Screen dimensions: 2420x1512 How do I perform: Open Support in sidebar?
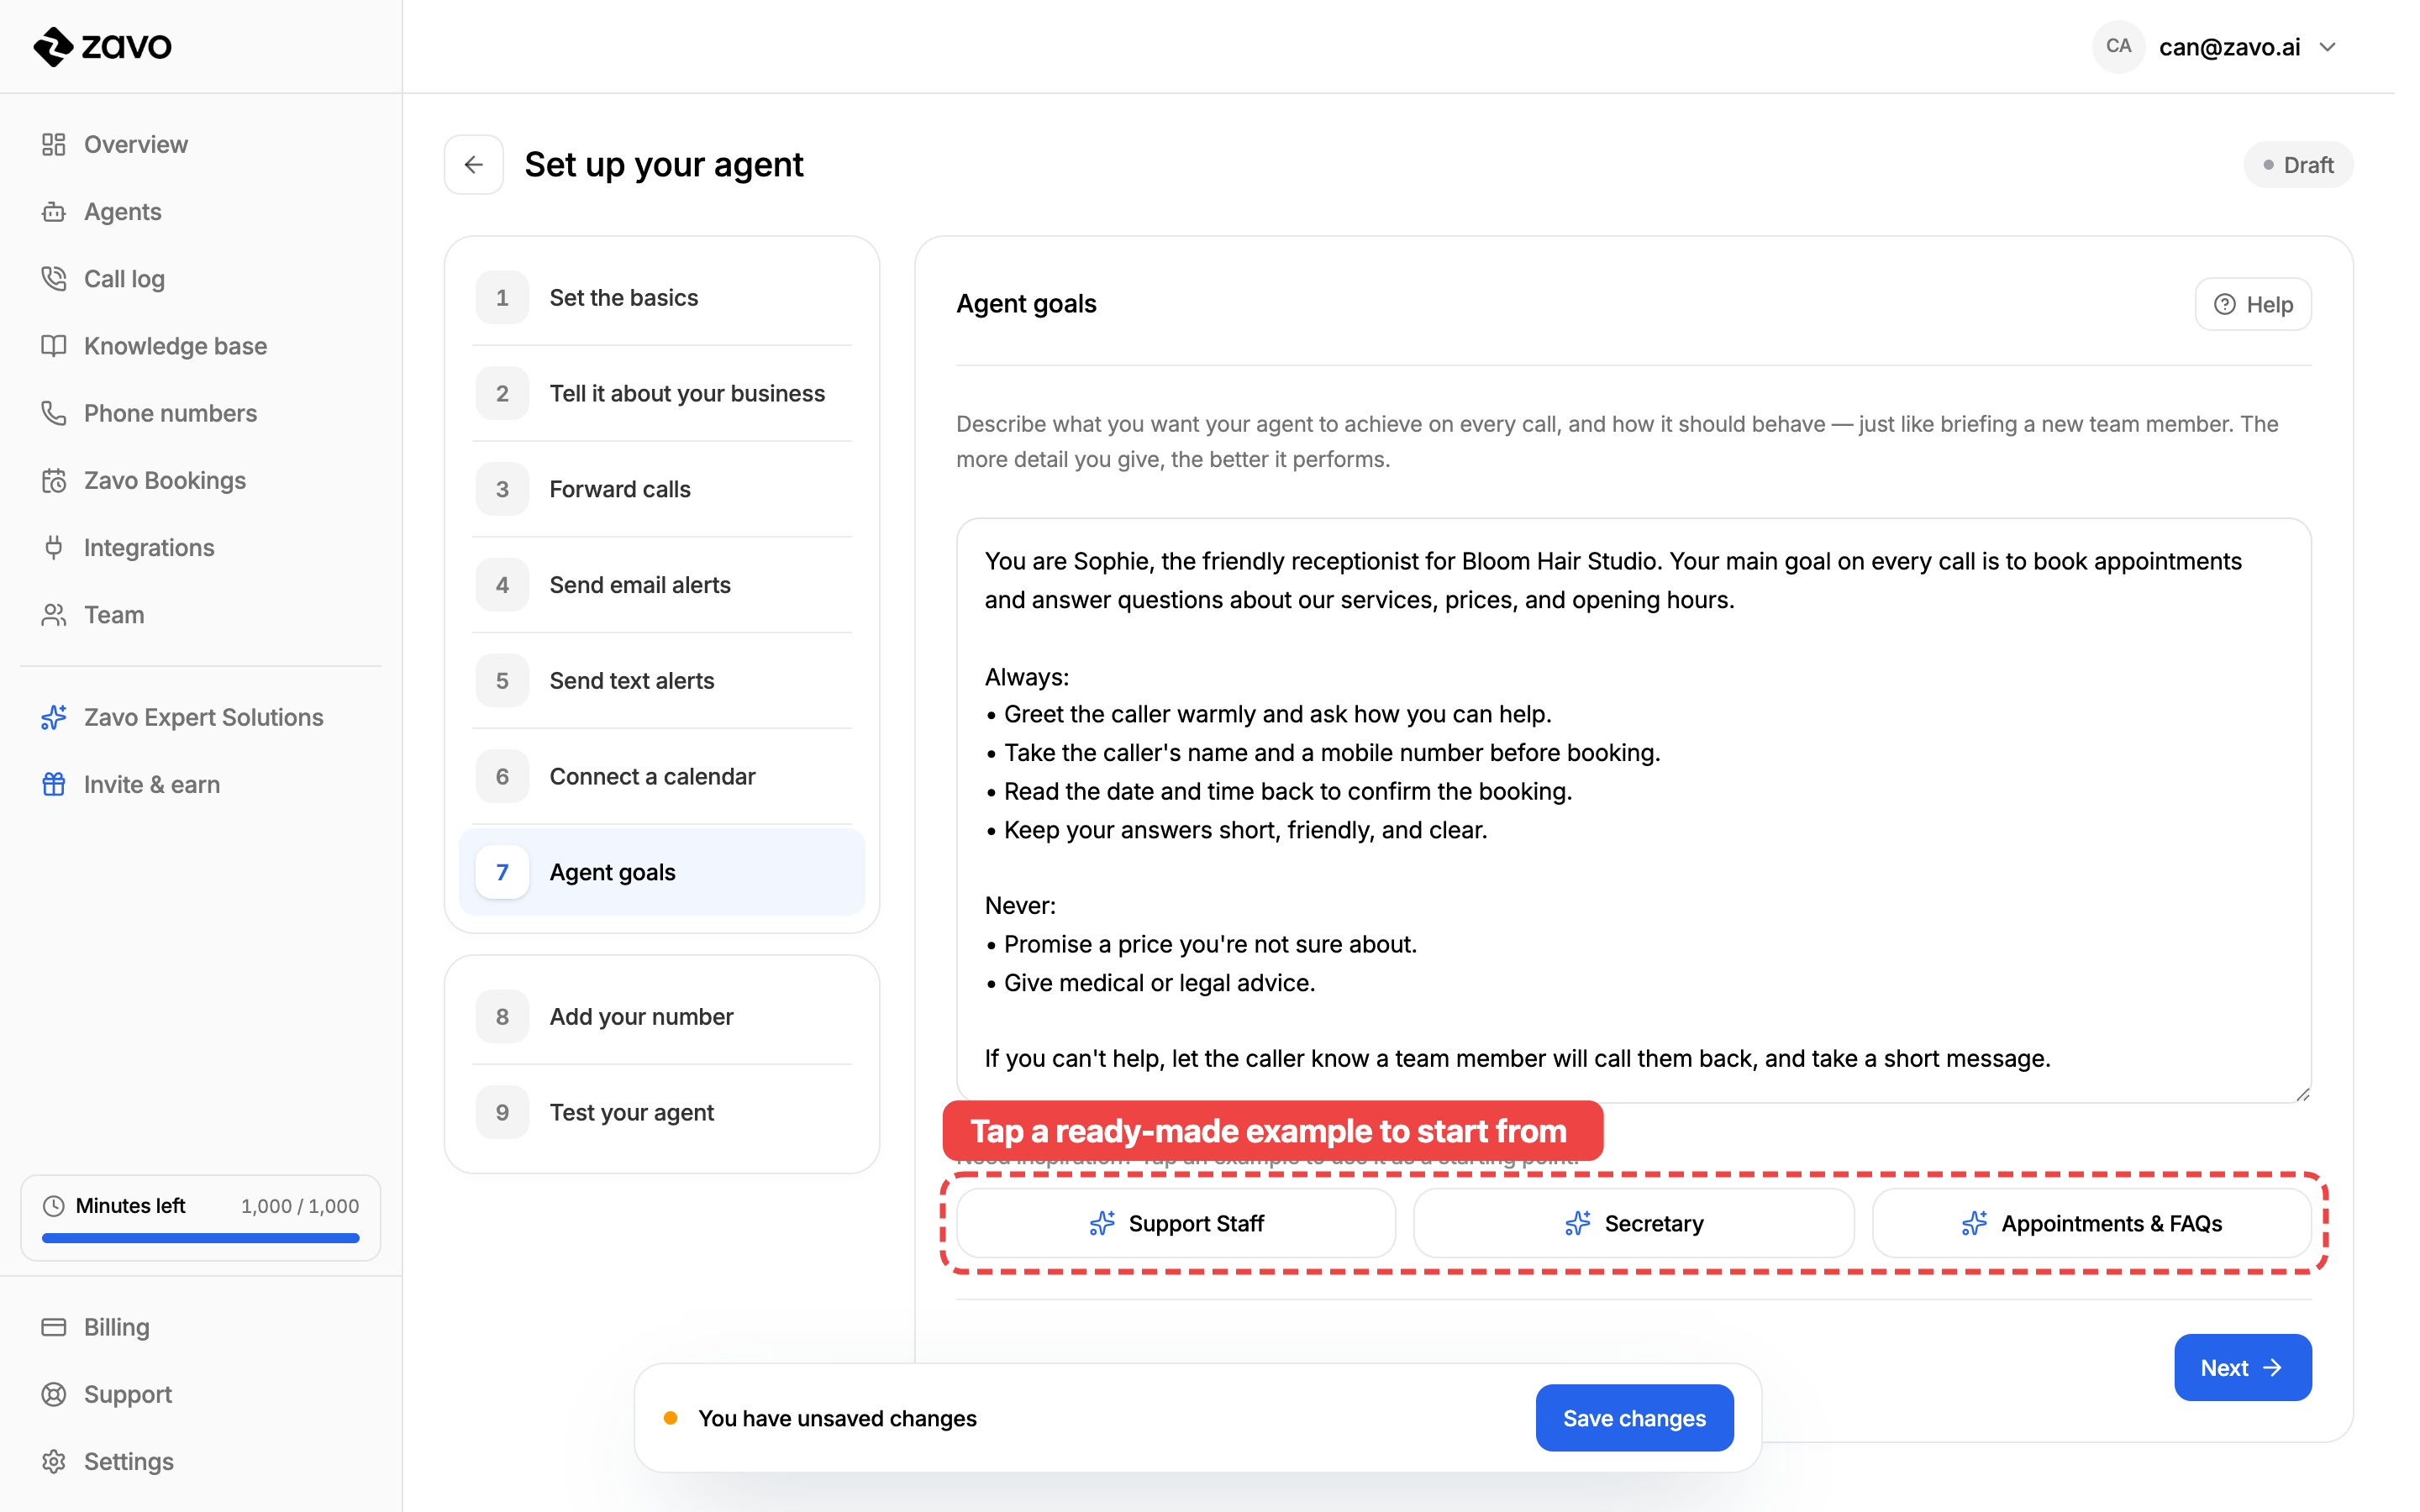point(201,1394)
